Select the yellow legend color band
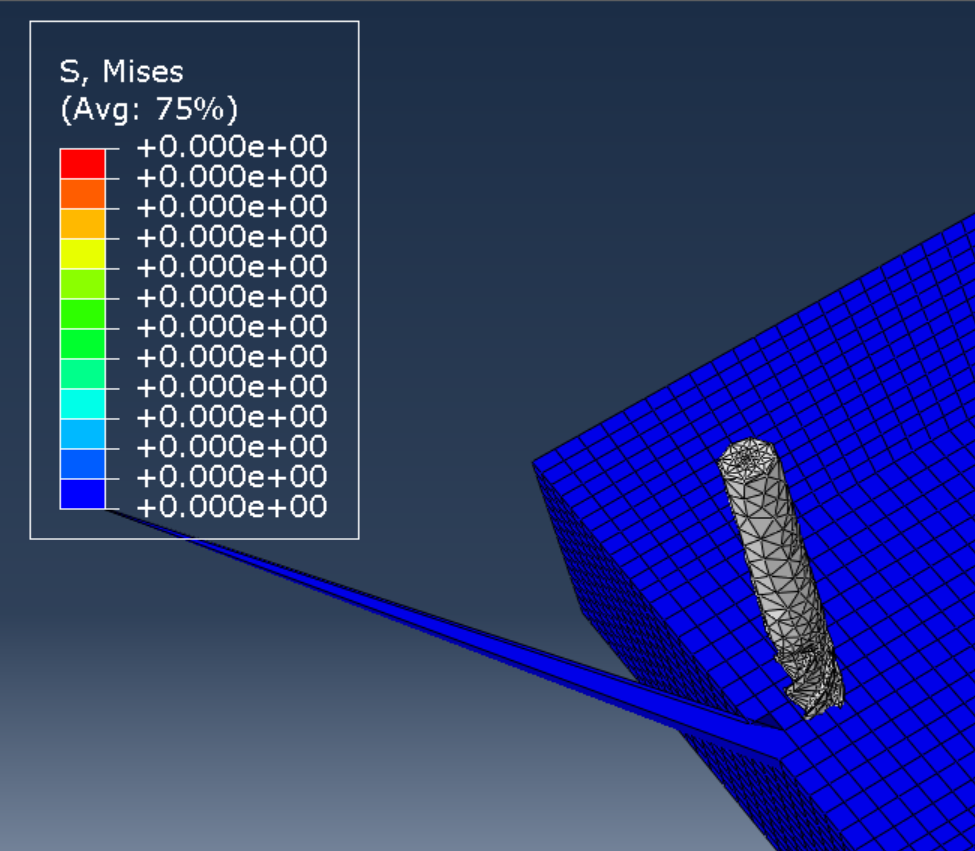The height and width of the screenshot is (851, 975). tap(83, 254)
